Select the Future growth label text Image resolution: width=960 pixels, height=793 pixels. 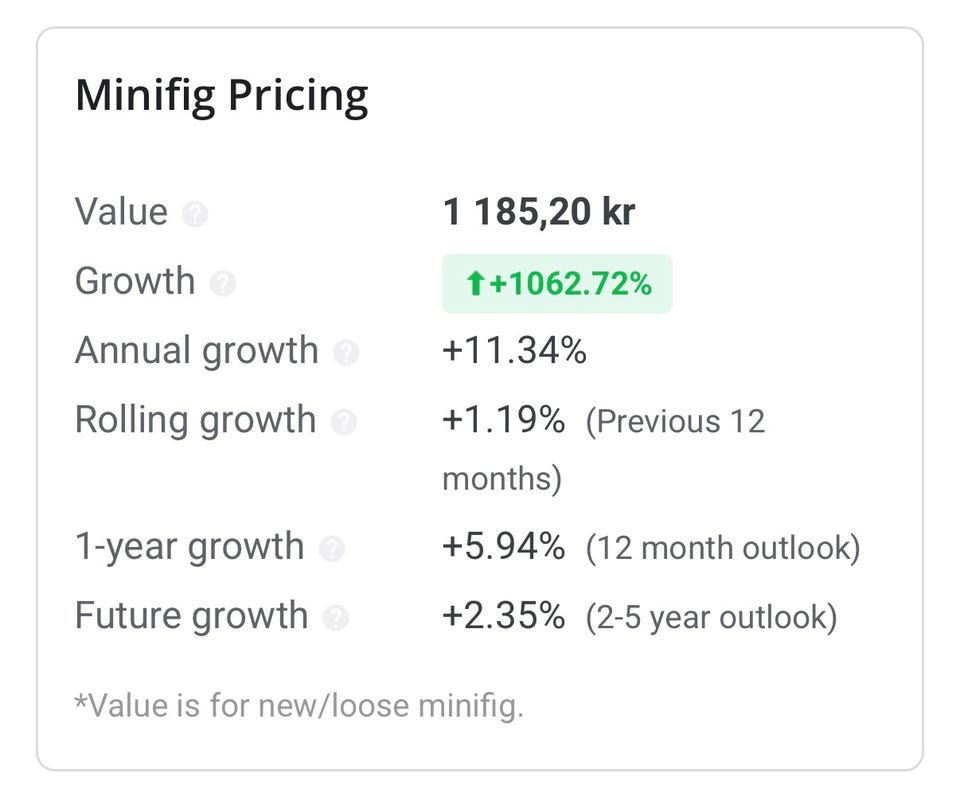[192, 616]
